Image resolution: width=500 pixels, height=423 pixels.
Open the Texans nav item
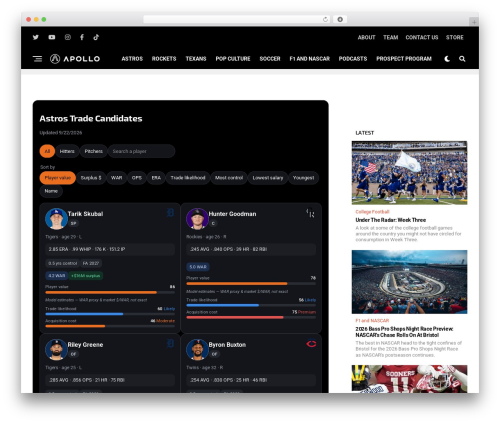point(196,59)
